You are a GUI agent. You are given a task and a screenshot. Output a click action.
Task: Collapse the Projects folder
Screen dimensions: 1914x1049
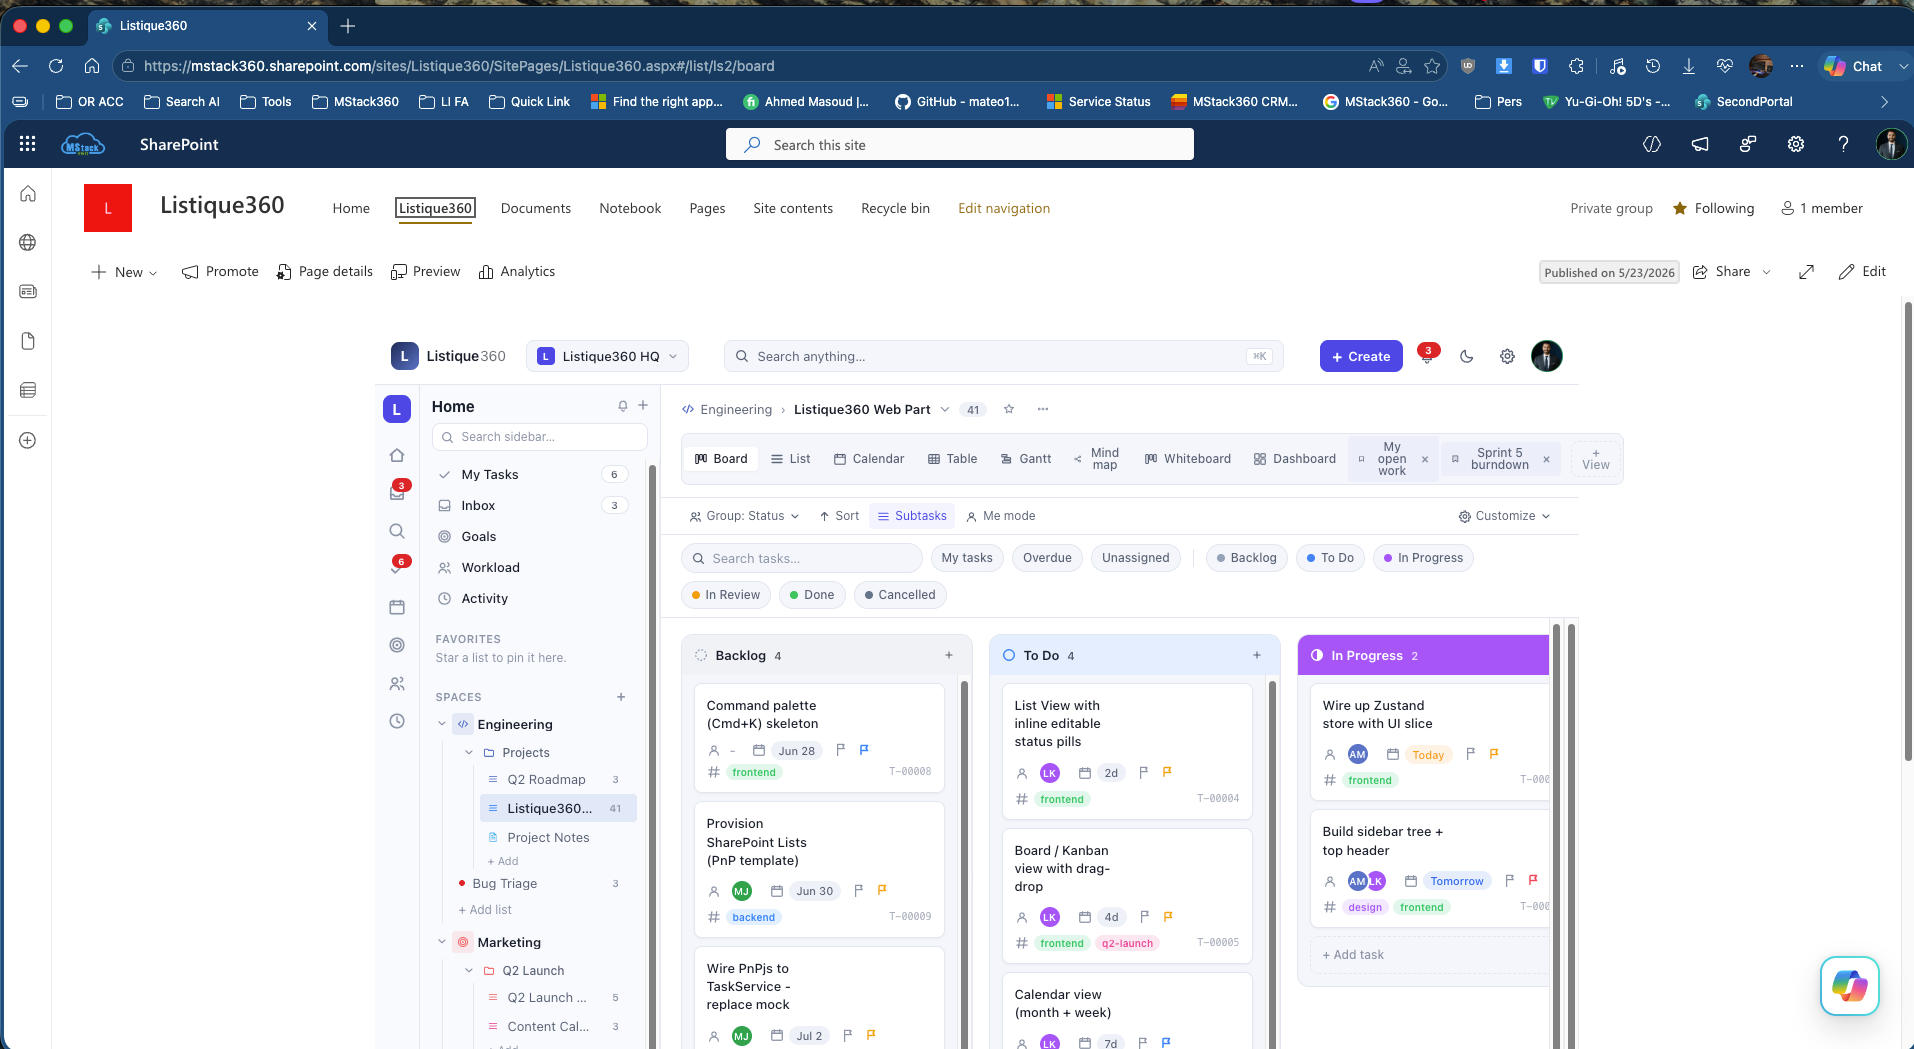tap(469, 752)
